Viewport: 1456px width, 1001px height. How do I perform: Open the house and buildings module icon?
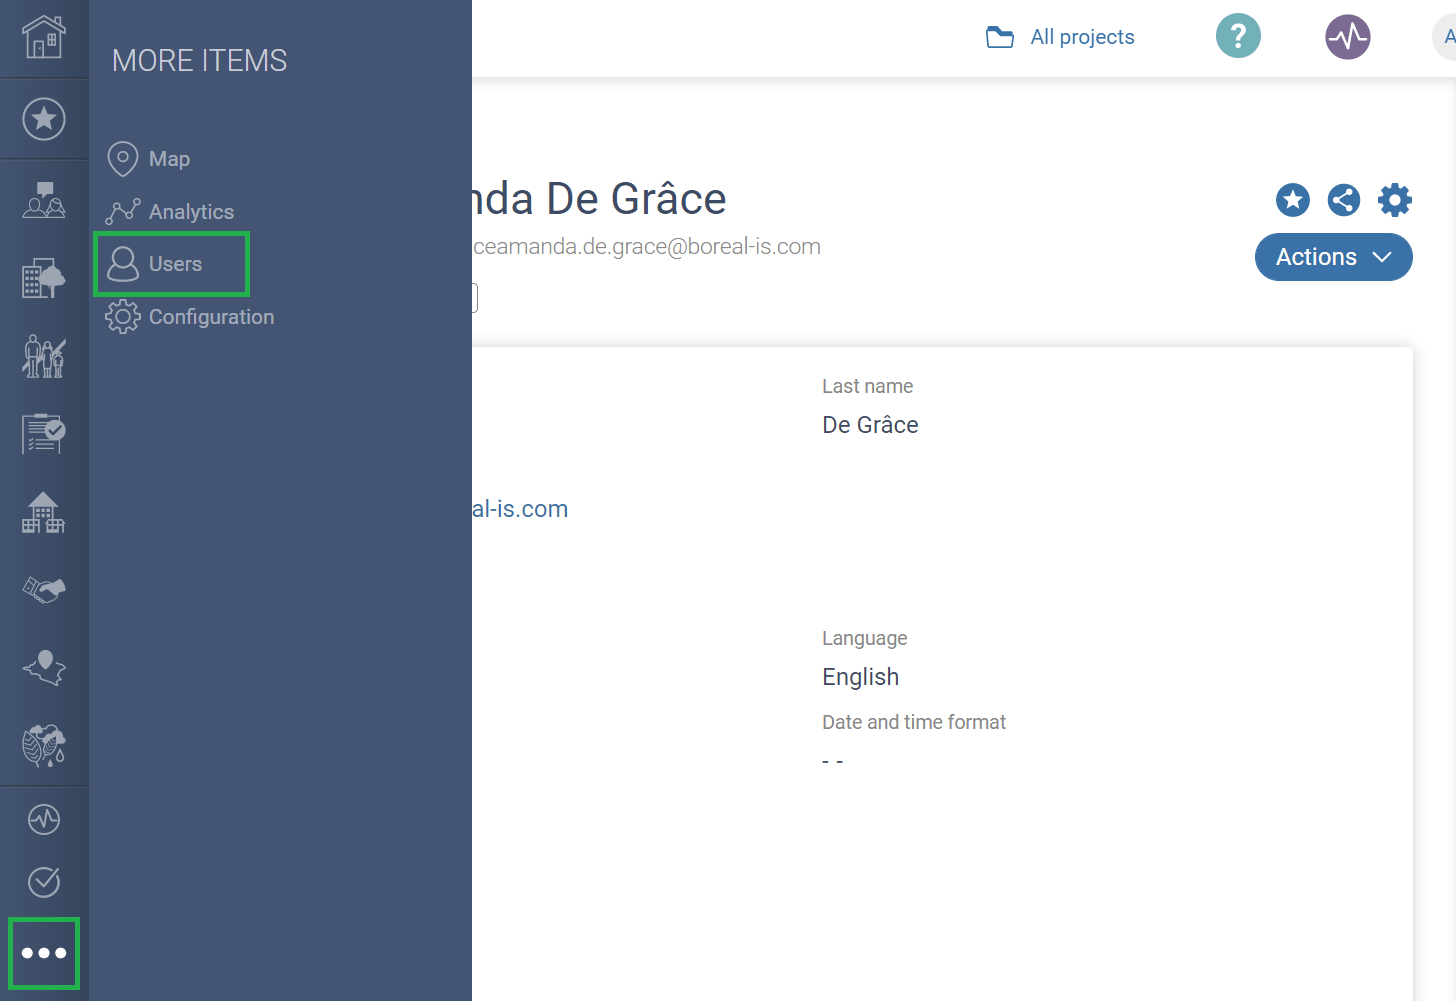(44, 512)
